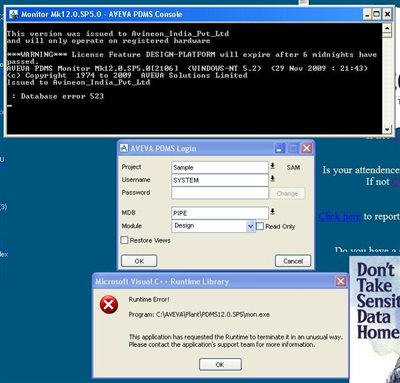Click OK in the PDMS Login dialog
Image resolution: width=400 pixels, height=383 pixels.
(139, 261)
